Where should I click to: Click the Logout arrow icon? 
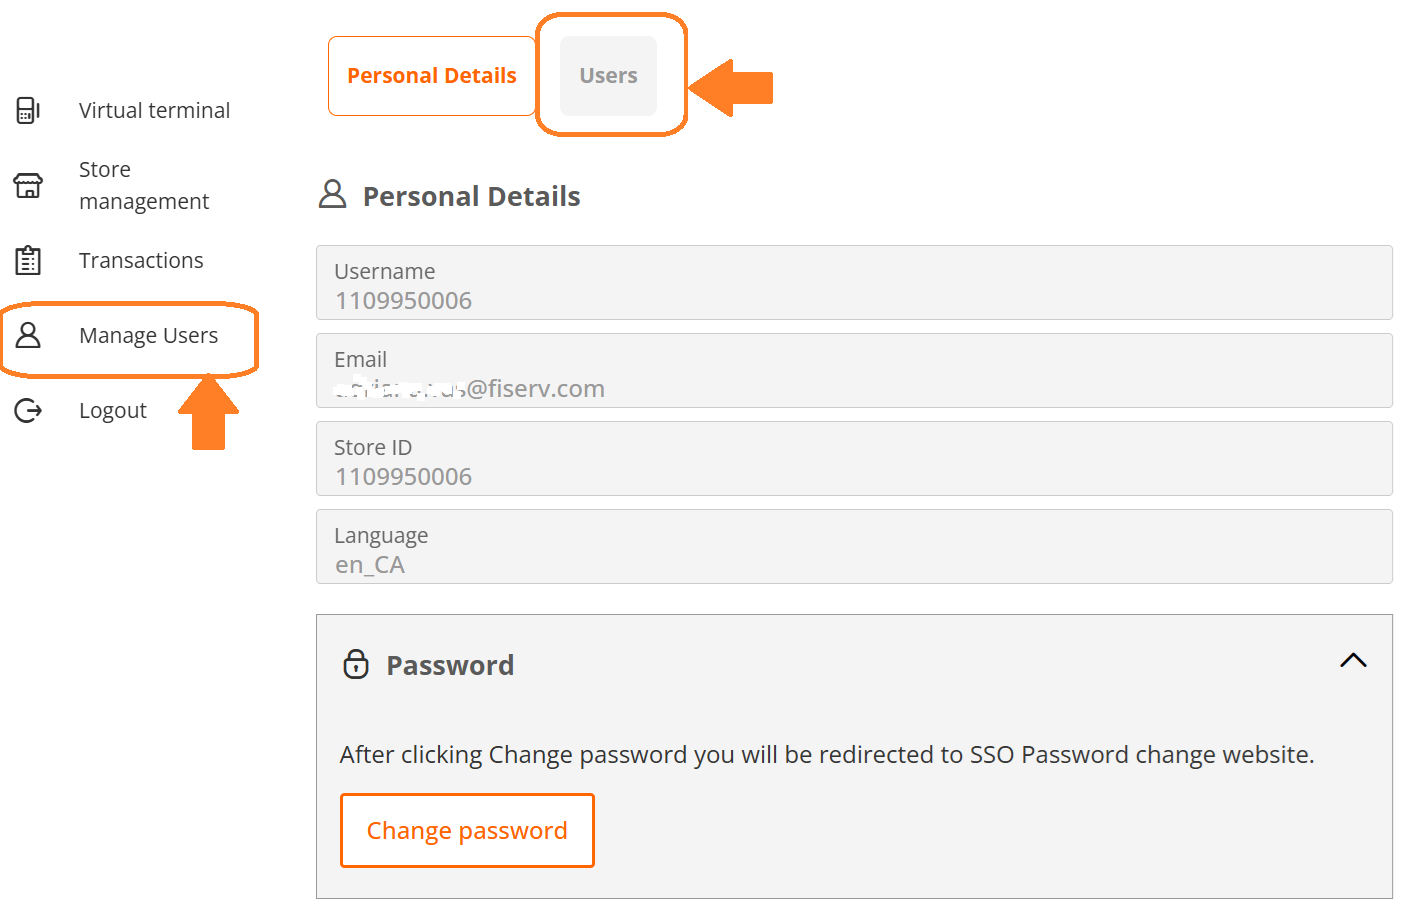tap(28, 410)
